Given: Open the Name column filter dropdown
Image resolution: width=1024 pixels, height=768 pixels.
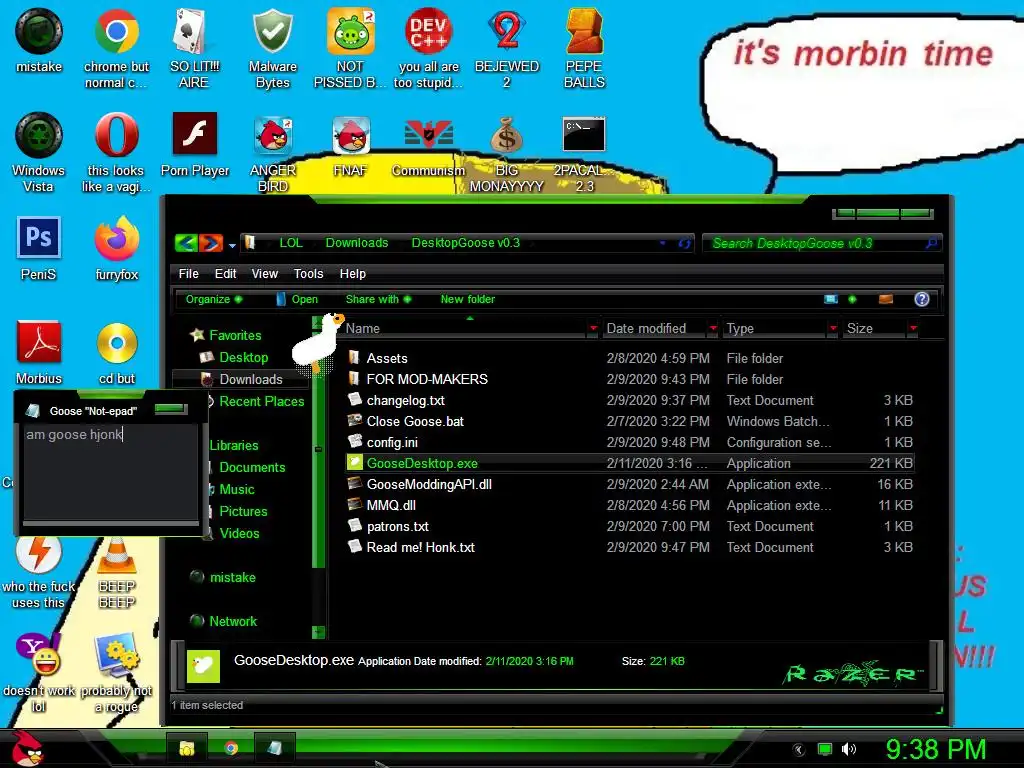Looking at the screenshot, I should (593, 328).
